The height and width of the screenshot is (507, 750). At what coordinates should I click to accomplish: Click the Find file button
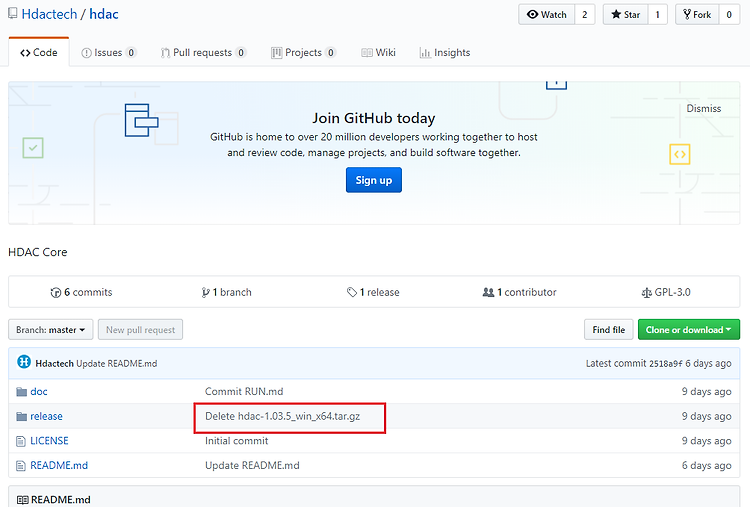point(608,330)
